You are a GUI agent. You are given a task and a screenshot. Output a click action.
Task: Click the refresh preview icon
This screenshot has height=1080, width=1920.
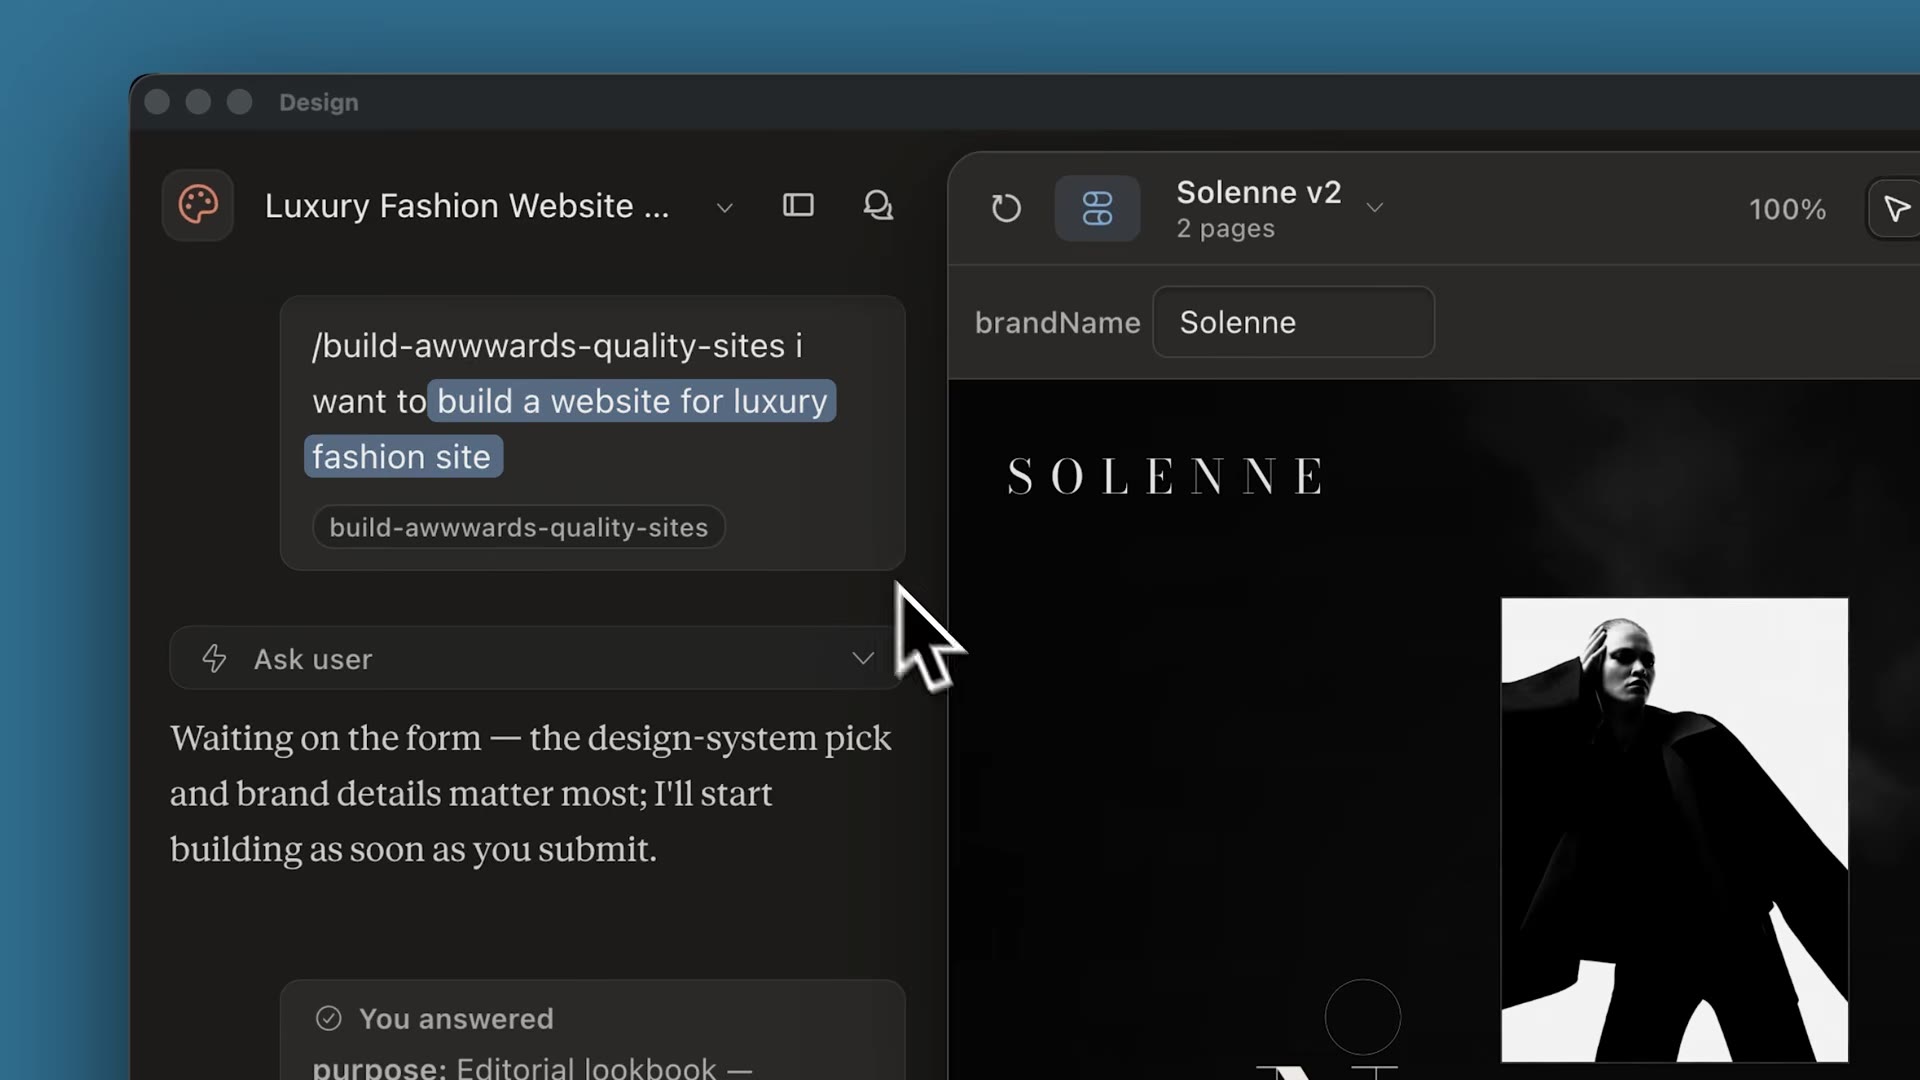[1006, 208]
